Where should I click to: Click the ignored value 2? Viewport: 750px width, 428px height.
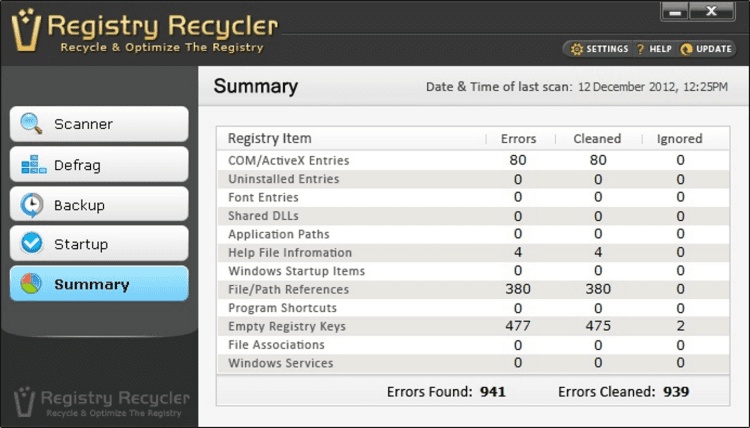point(680,326)
